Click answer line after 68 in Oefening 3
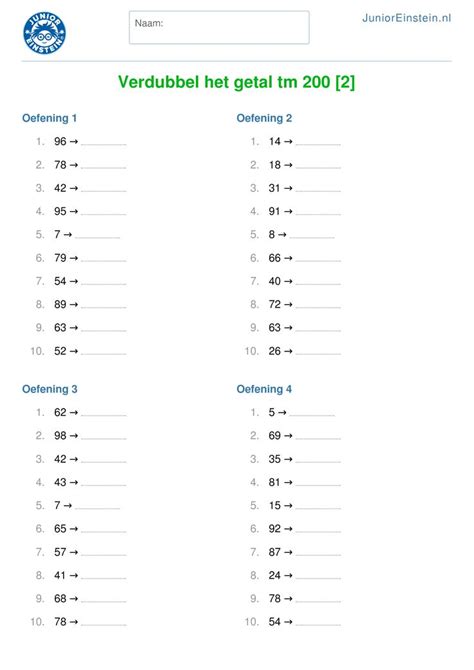 pyautogui.click(x=103, y=602)
